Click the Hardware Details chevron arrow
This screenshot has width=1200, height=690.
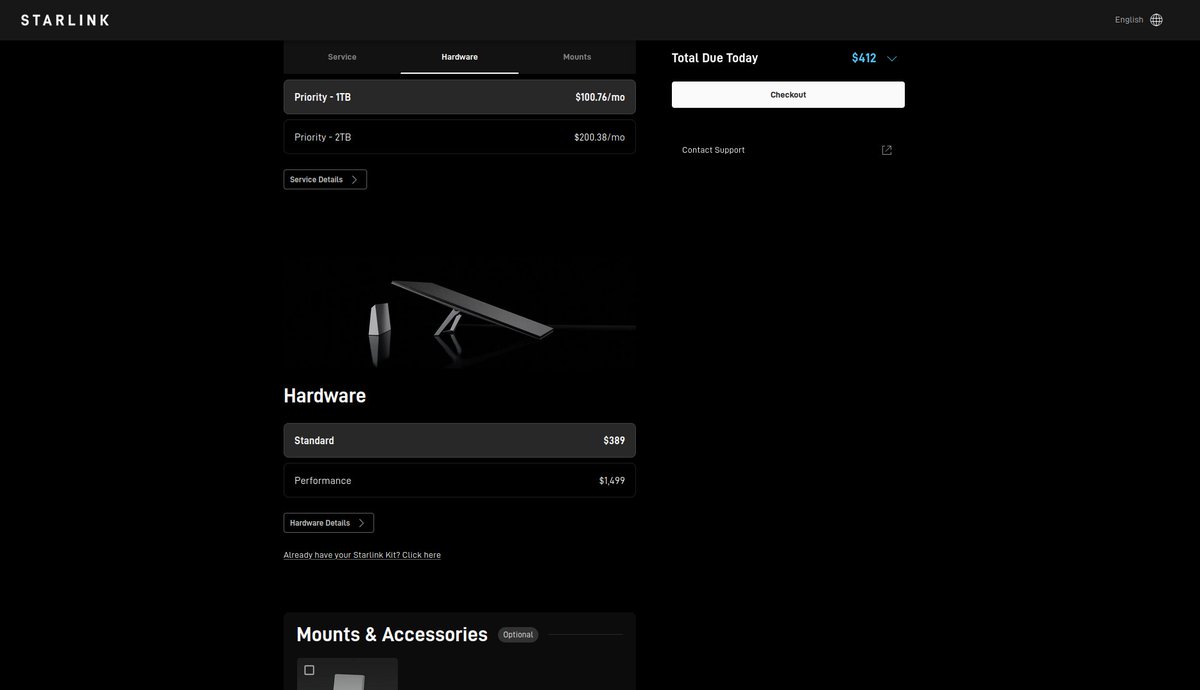coord(361,523)
